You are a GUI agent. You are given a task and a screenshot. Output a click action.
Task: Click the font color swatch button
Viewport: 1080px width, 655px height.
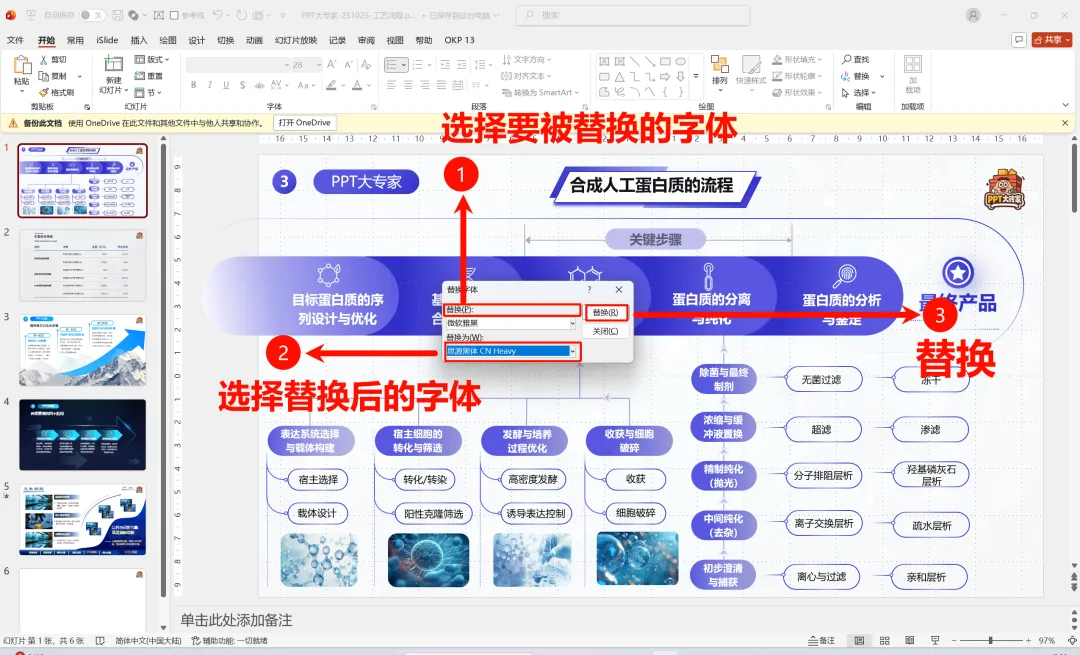tap(357, 85)
